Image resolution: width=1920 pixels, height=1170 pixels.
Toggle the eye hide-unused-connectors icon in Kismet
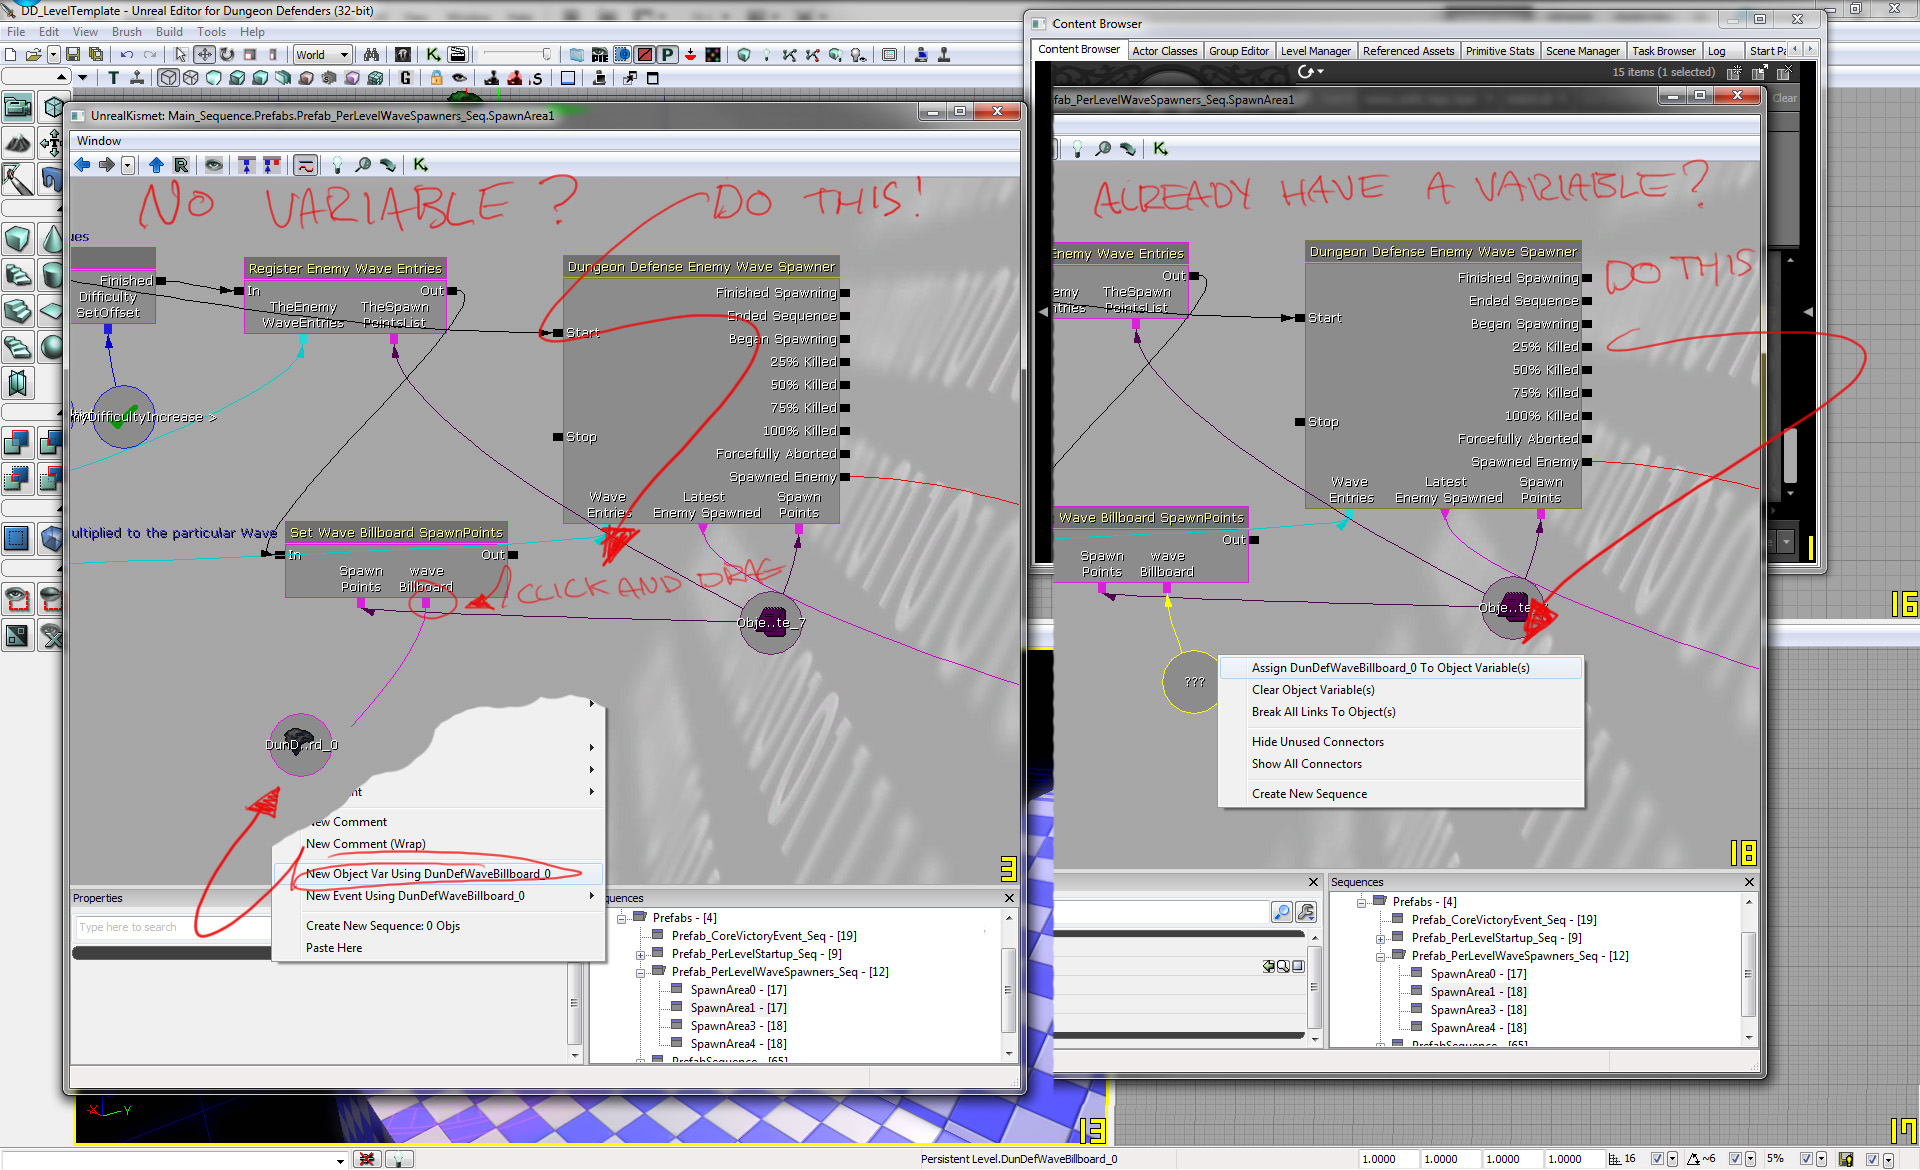(x=214, y=165)
